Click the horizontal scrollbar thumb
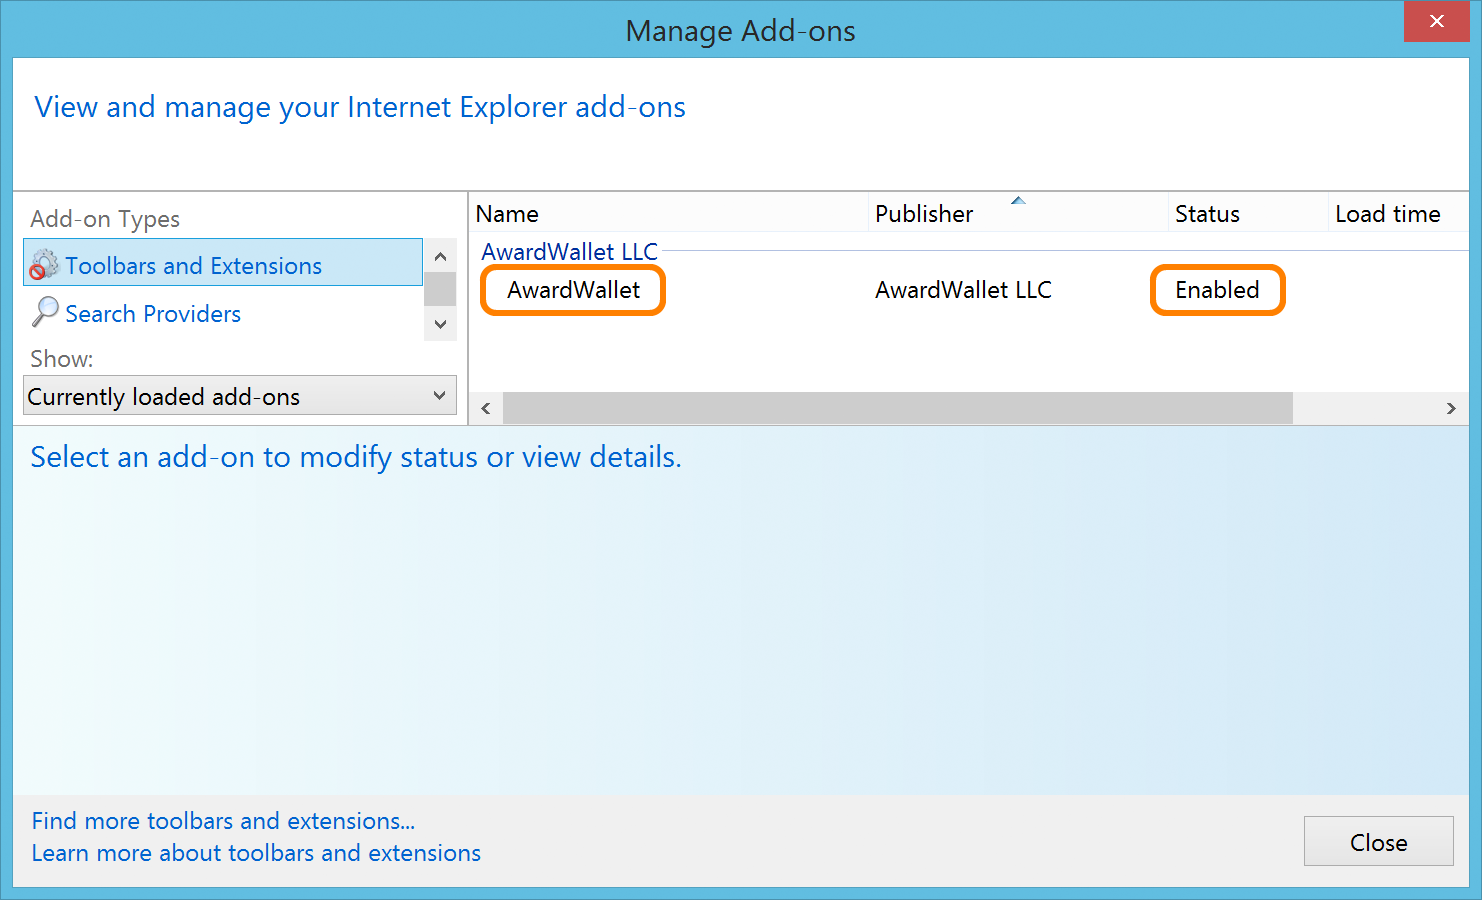 click(897, 408)
